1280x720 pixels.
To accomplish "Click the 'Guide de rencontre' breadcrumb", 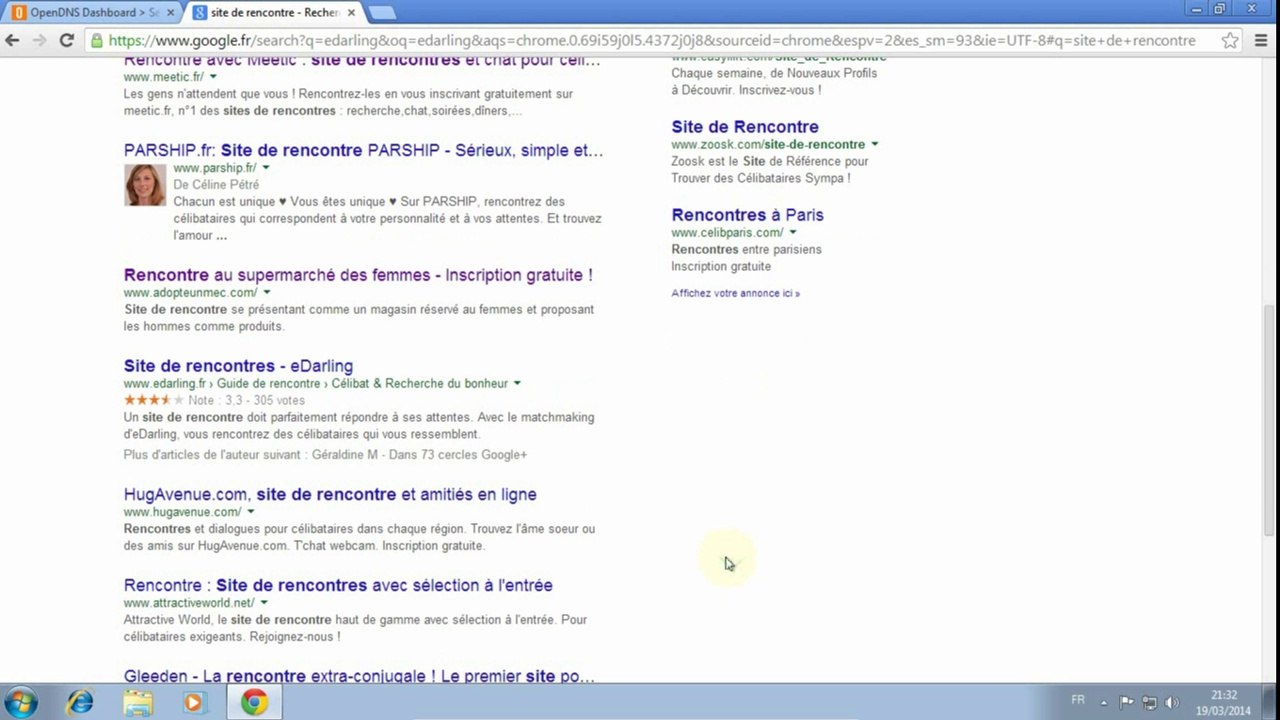I will click(x=268, y=384).
